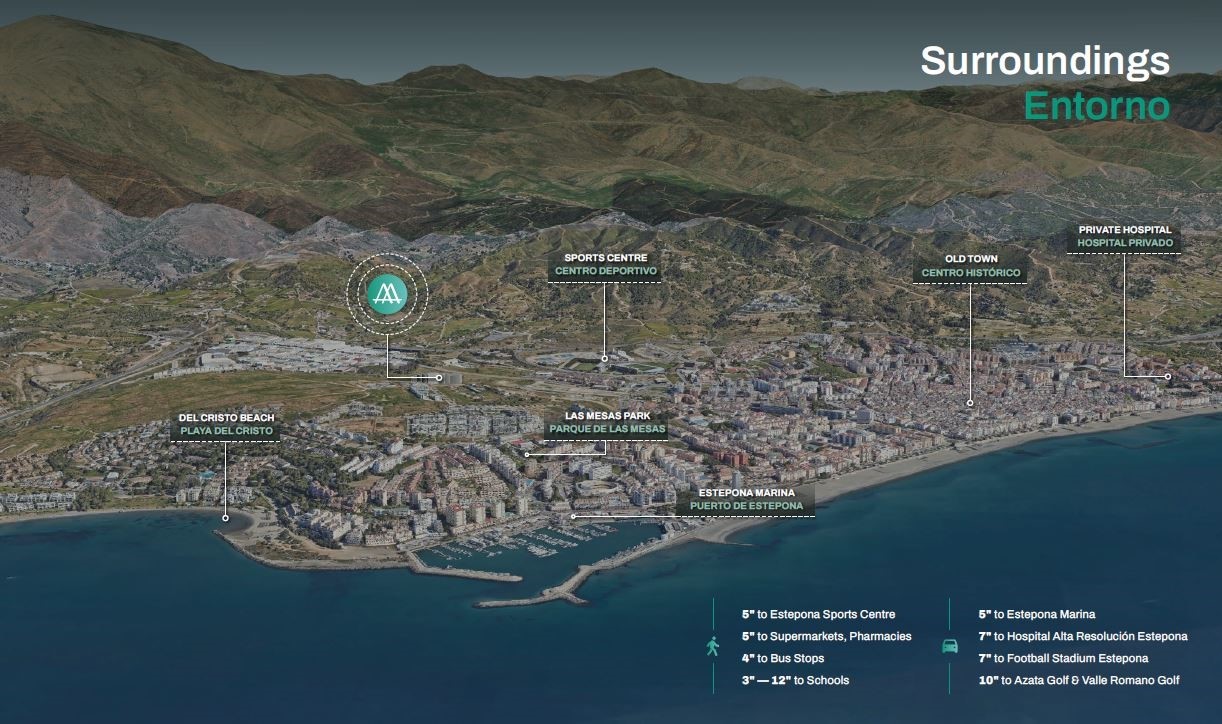Image resolution: width=1222 pixels, height=724 pixels.
Task: Click the Surroundings heading
Action: pyautogui.click(x=1045, y=61)
